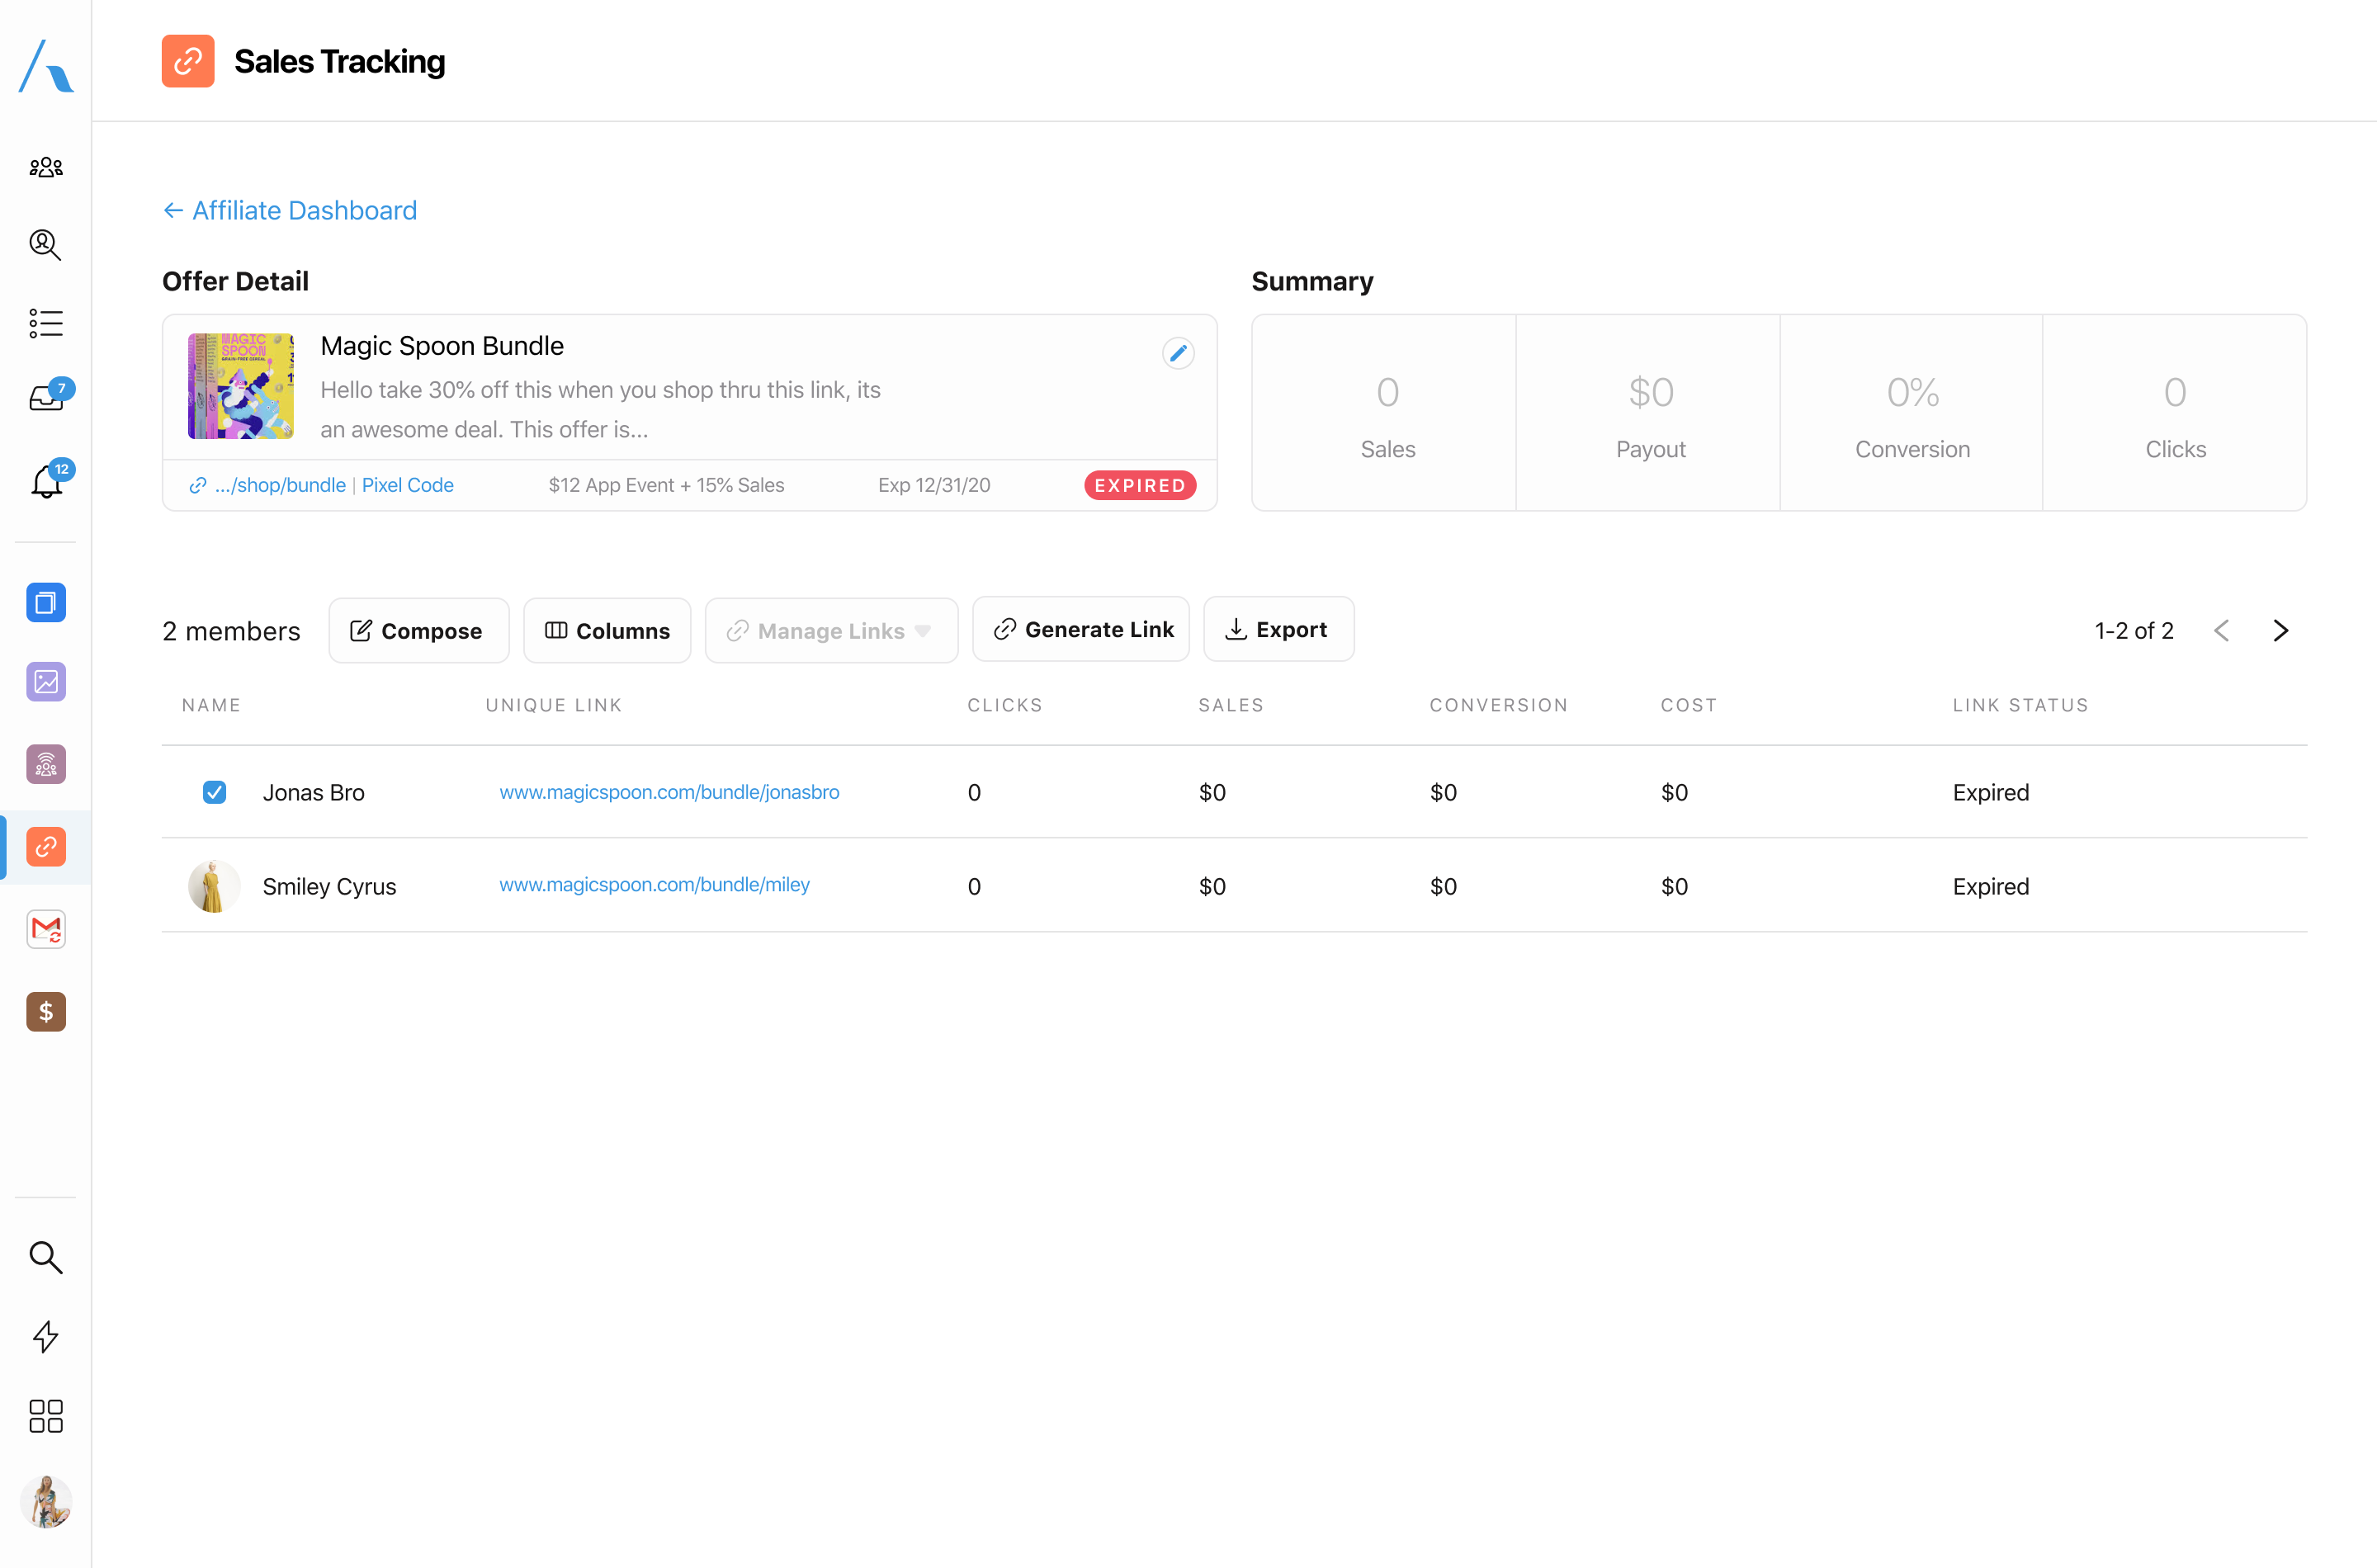Viewport: 2377px width, 1568px height.
Task: Click the lightning bolt icon in sidebar
Action: tap(46, 1336)
